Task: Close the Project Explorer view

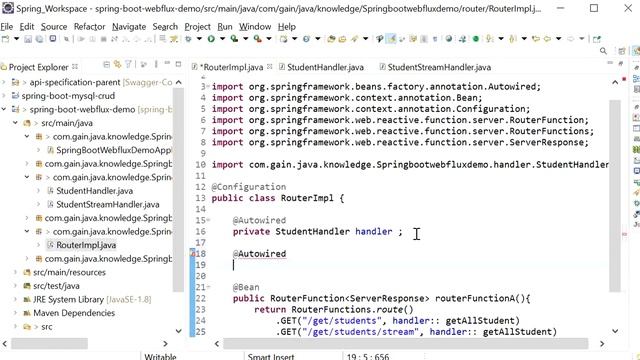Action: [x=75, y=66]
